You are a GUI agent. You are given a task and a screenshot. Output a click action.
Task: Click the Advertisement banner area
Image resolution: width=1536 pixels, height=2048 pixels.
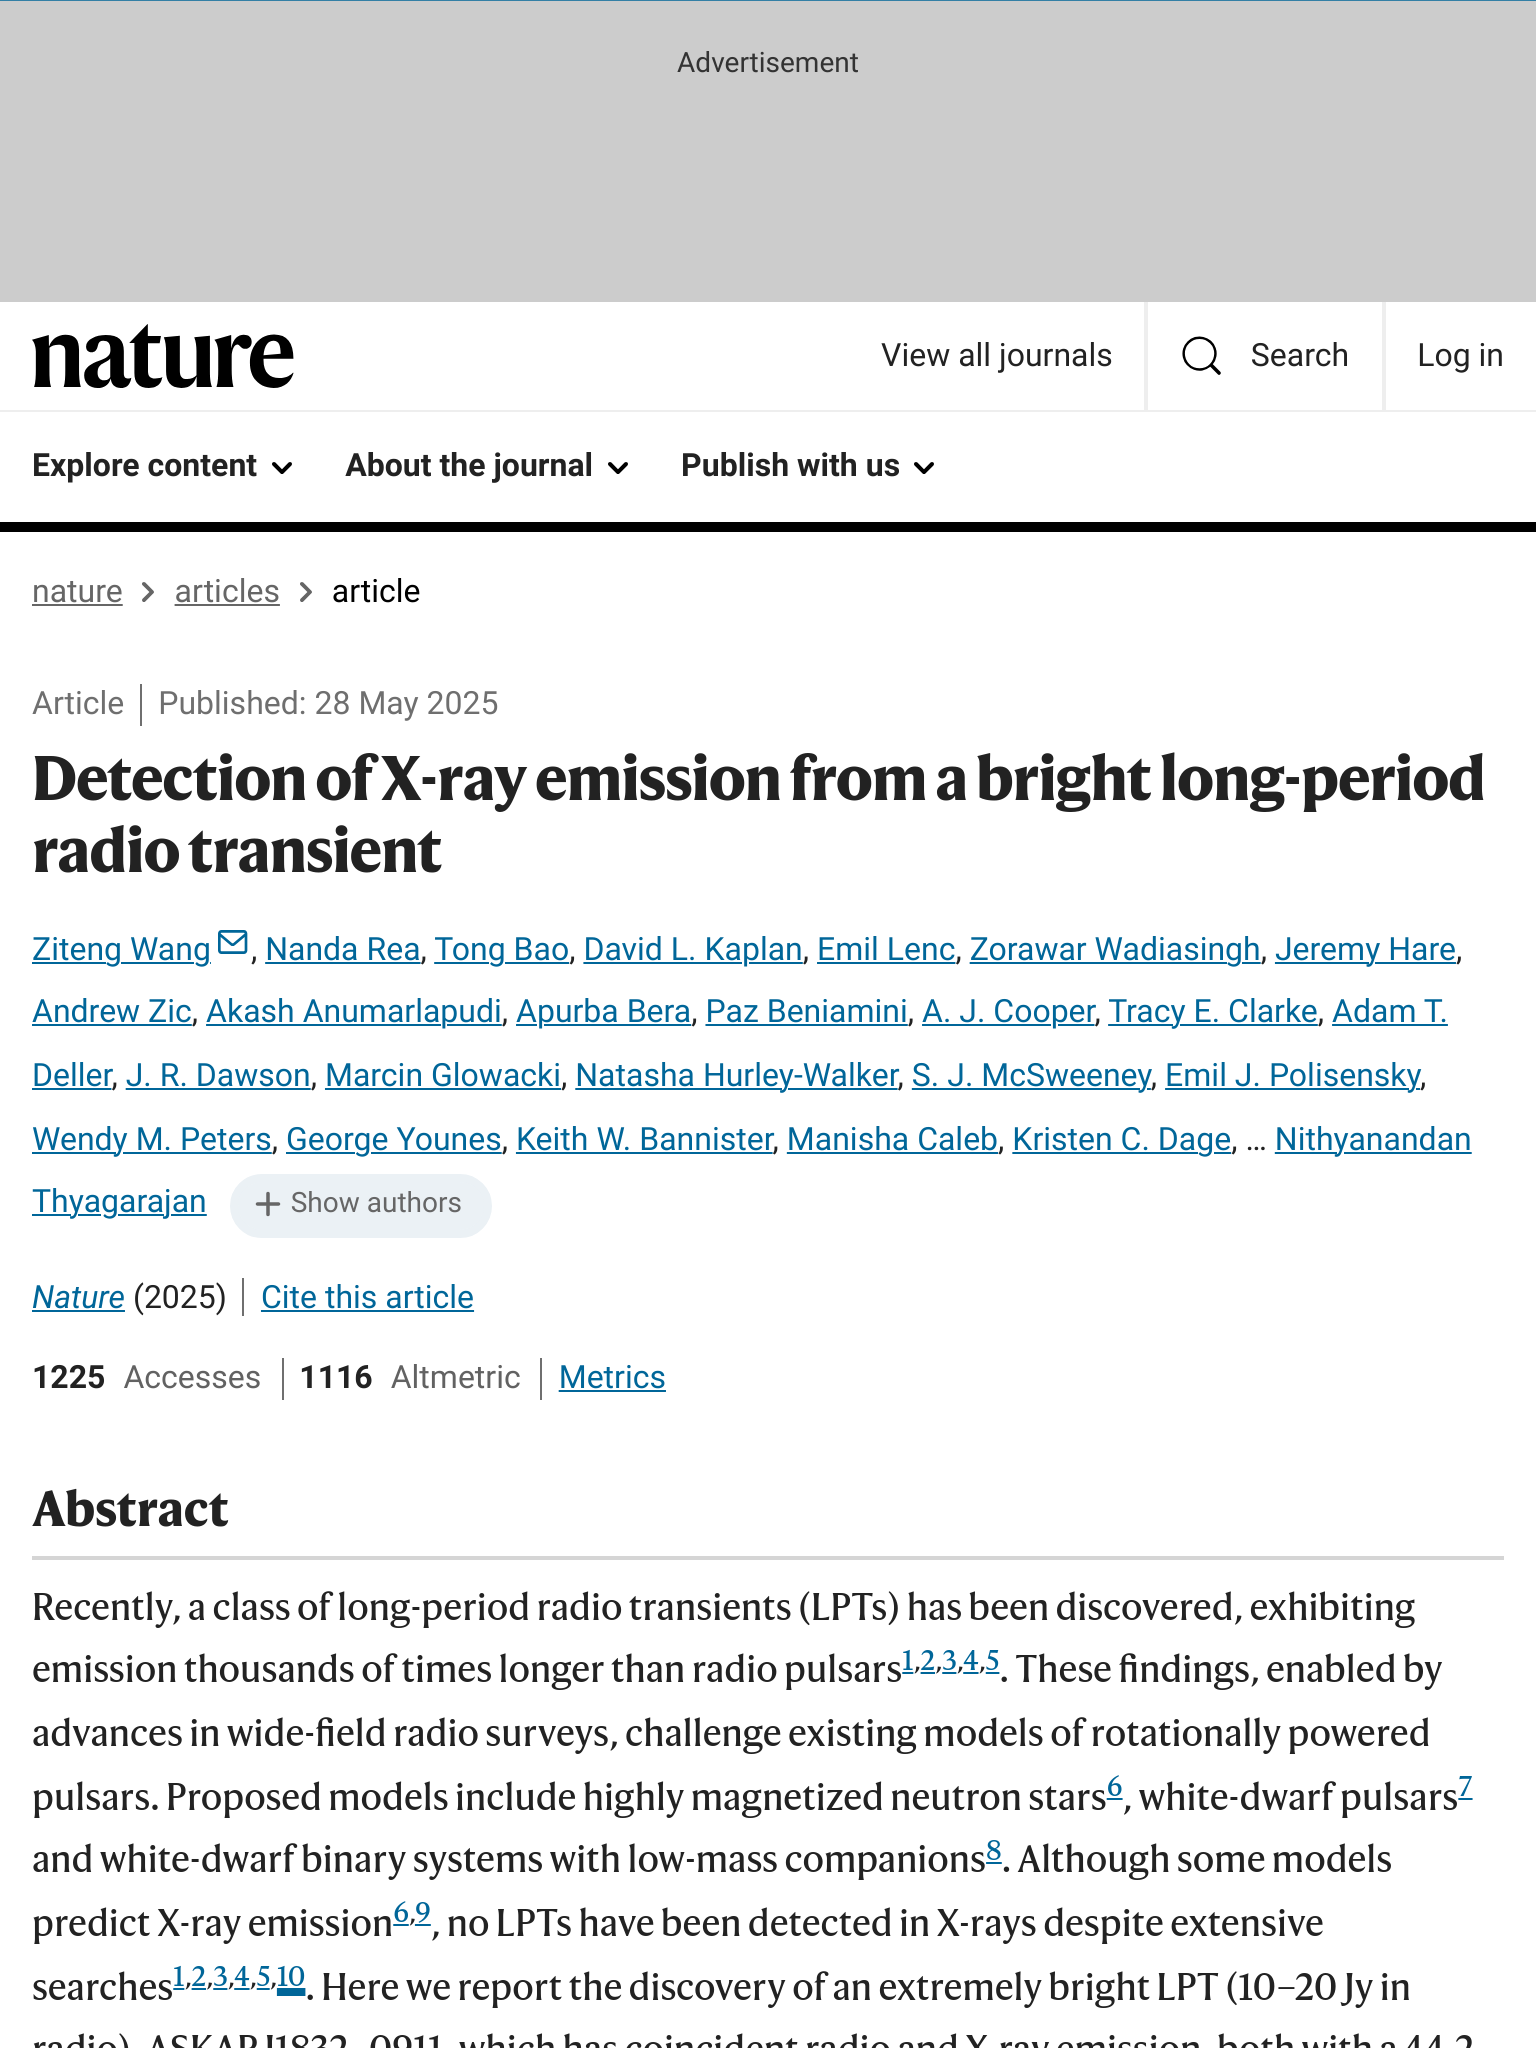tap(768, 150)
